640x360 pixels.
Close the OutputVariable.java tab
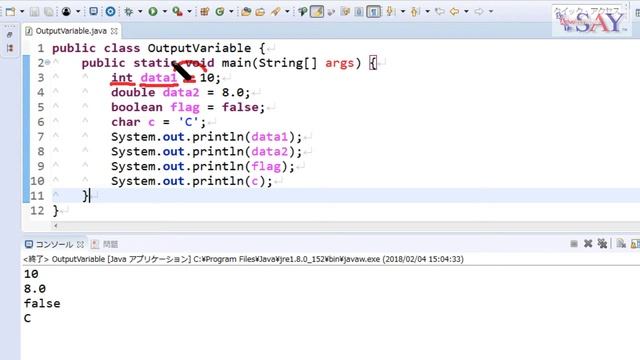pyautogui.click(x=114, y=31)
